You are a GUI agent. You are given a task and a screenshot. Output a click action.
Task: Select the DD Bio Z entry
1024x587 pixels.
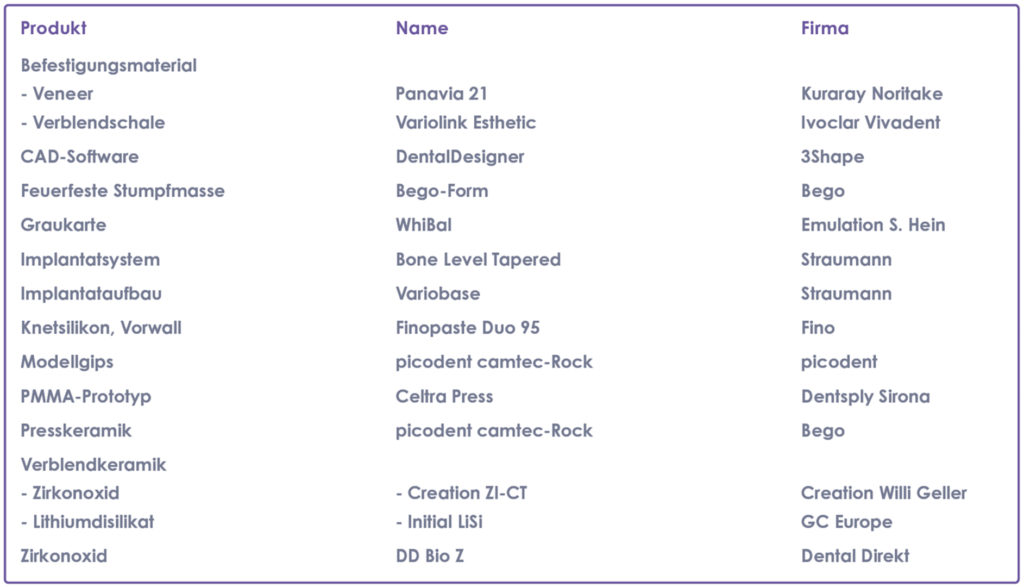(430, 556)
